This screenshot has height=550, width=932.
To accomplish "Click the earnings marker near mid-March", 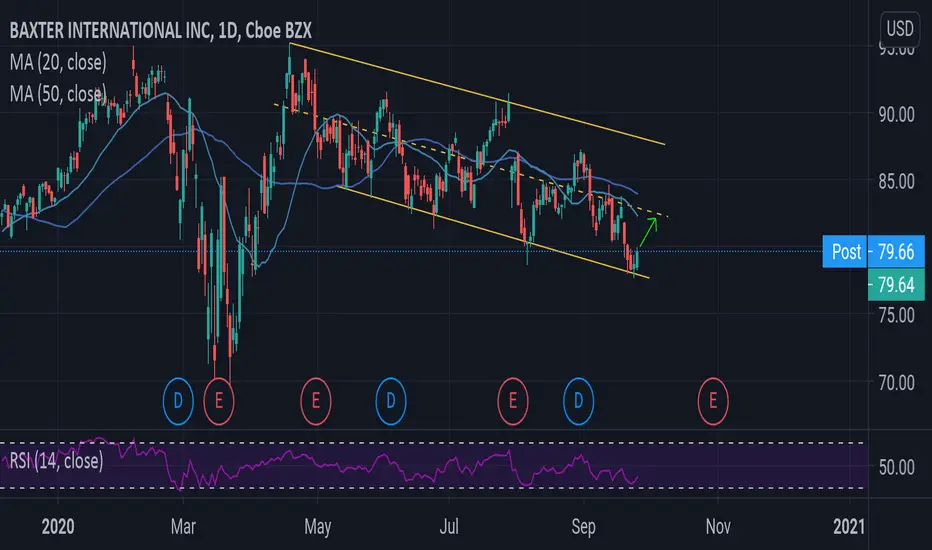I will [x=219, y=401].
